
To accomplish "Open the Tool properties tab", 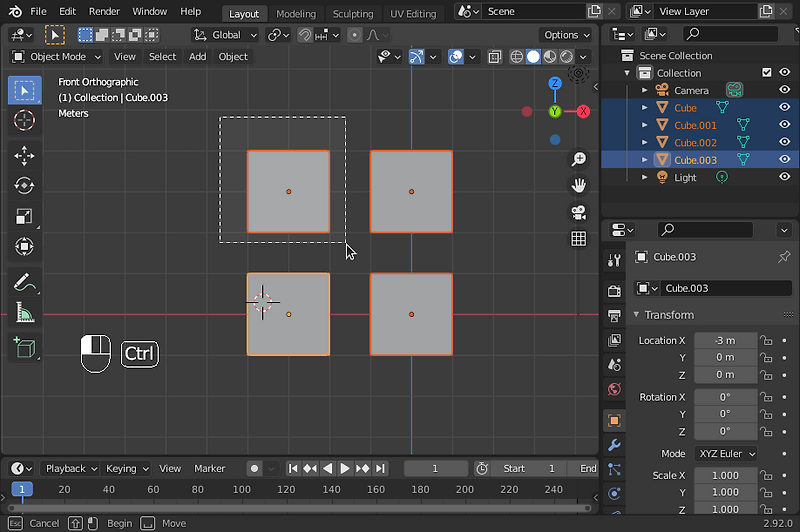I will (x=614, y=260).
